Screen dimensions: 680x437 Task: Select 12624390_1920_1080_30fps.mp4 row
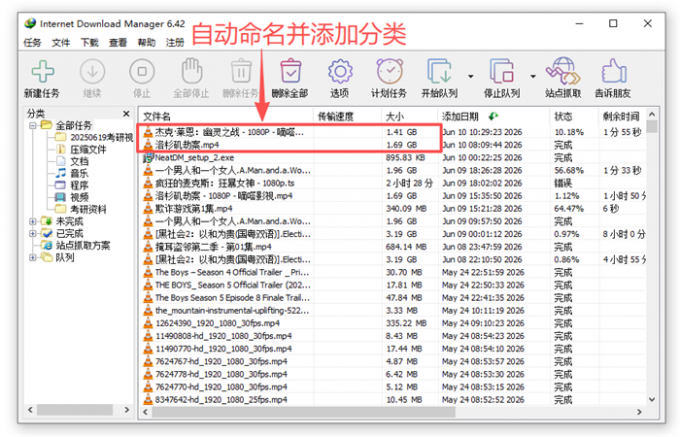[x=392, y=323]
